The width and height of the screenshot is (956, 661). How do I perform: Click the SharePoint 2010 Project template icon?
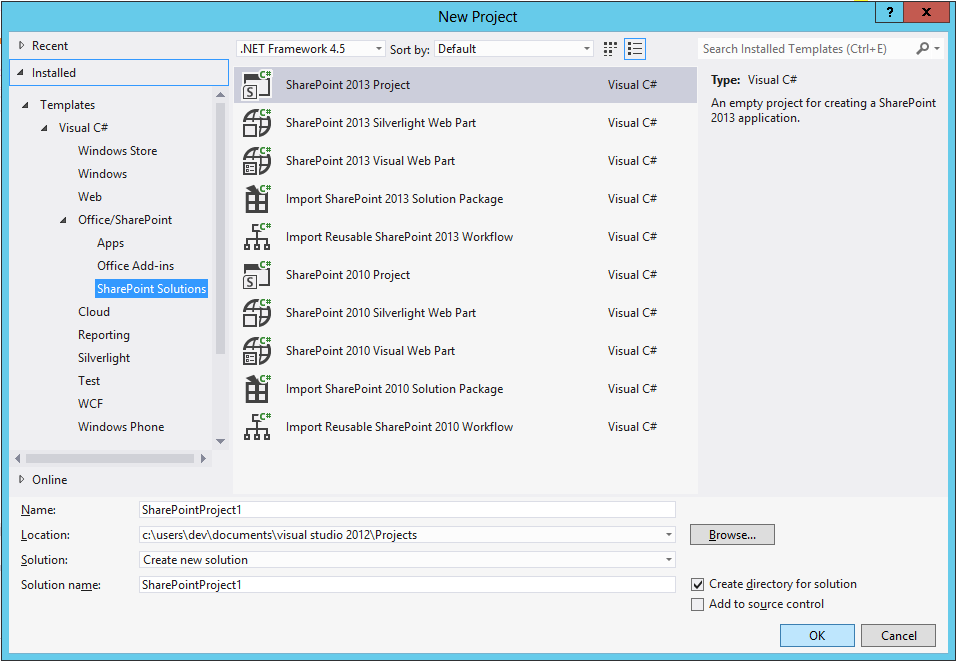(x=257, y=275)
